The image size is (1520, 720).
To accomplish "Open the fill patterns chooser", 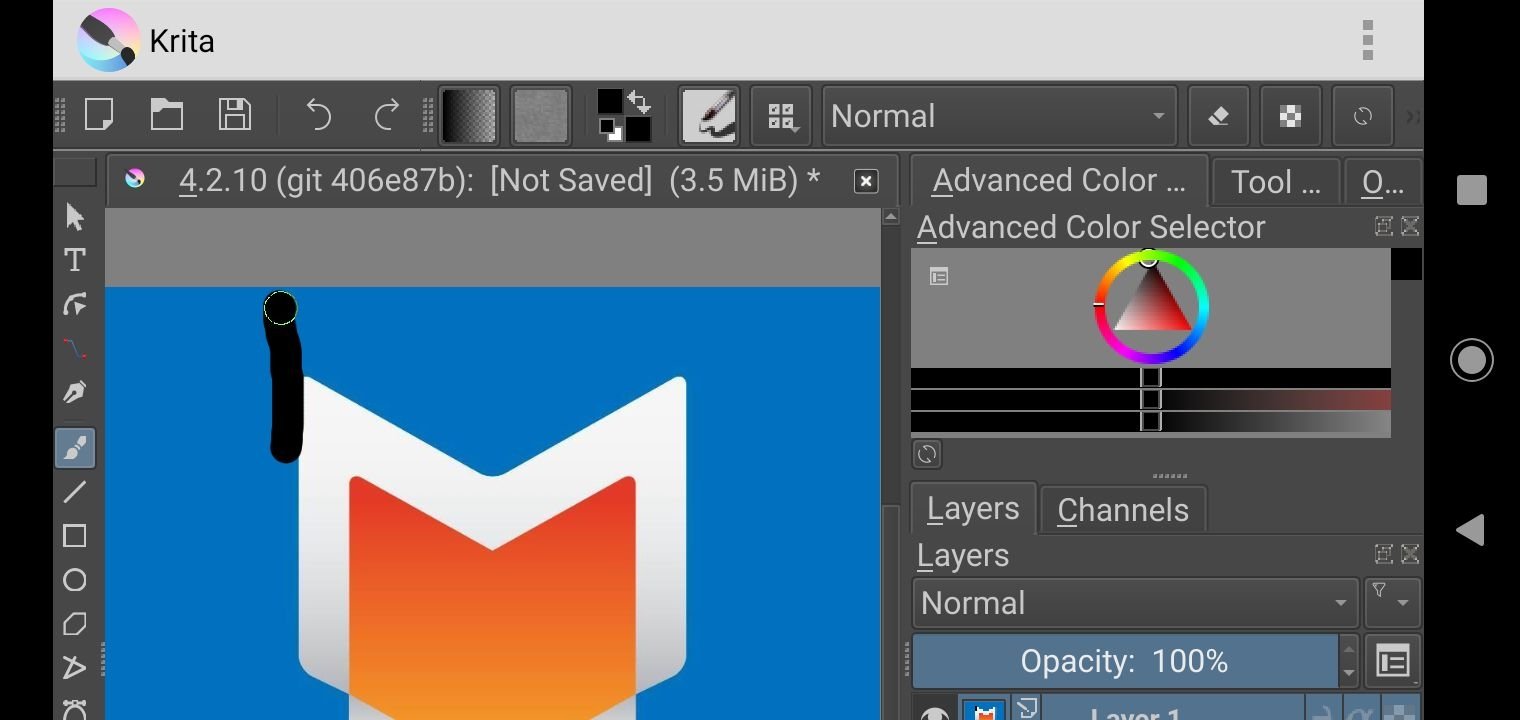I will (540, 116).
